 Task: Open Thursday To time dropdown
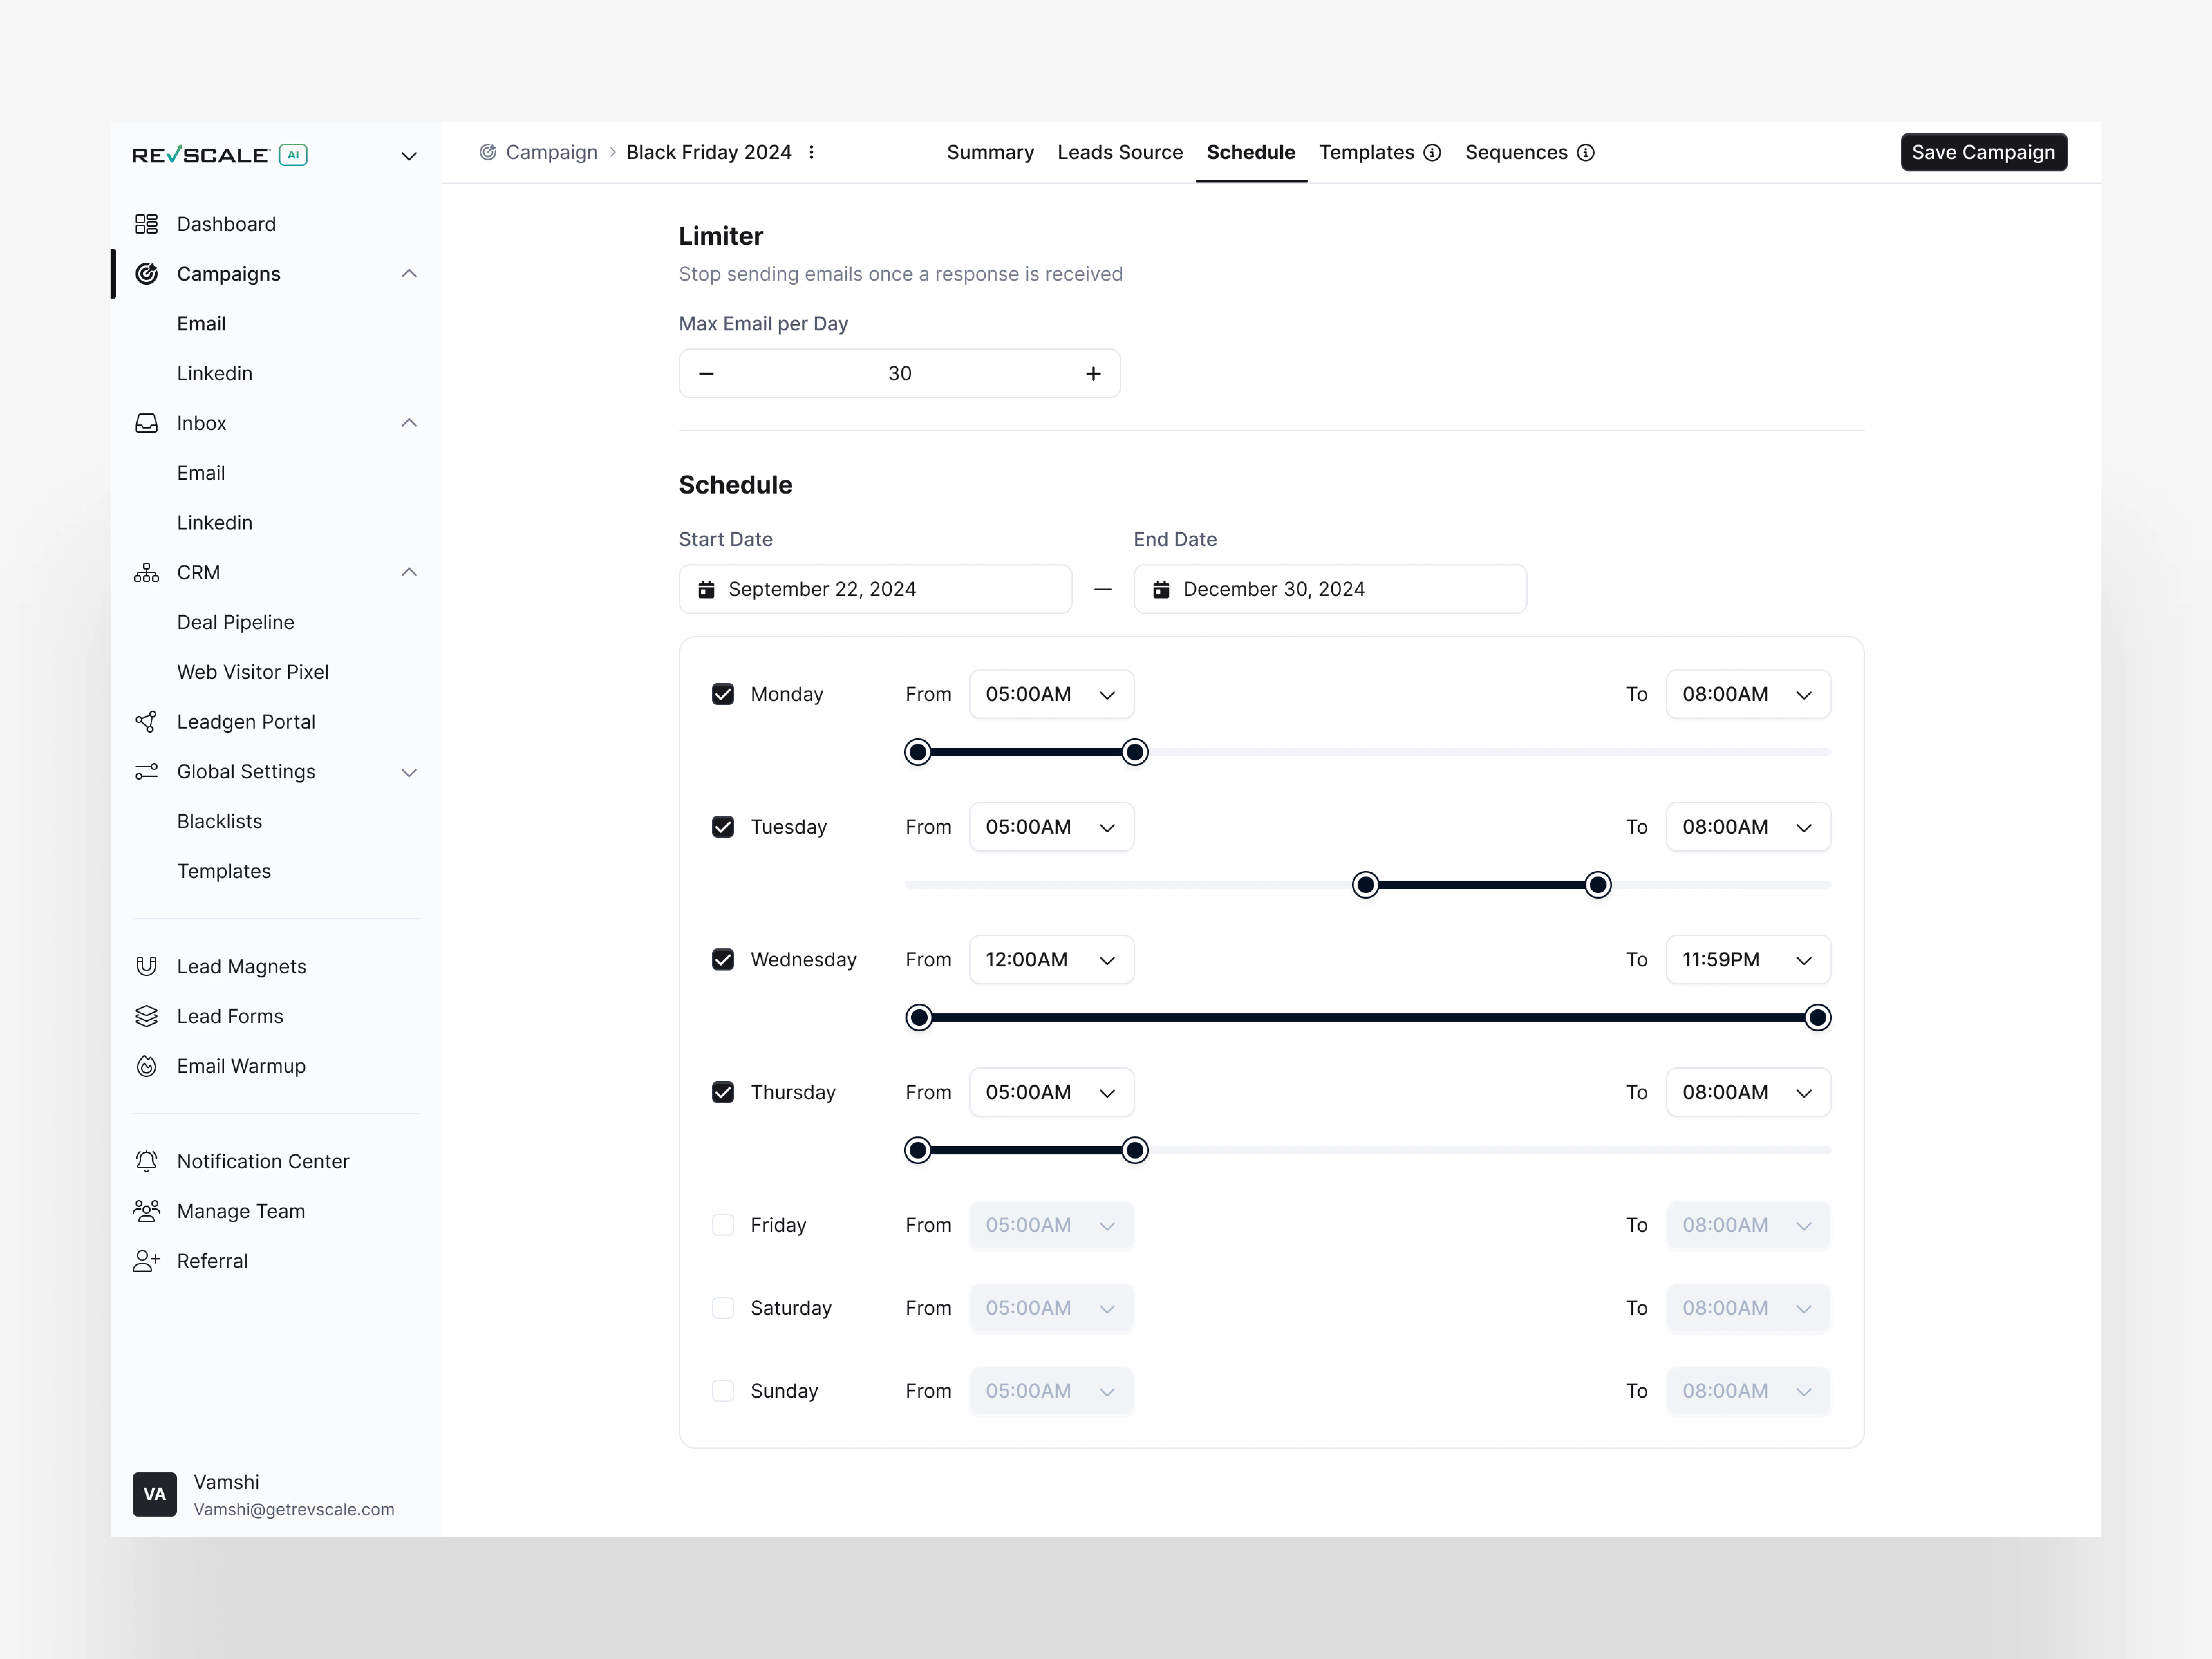[1748, 1092]
